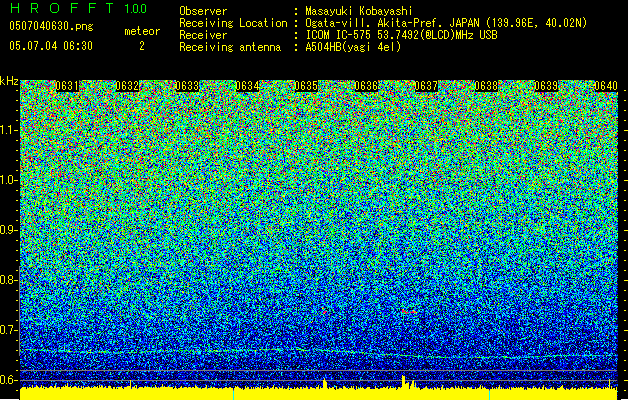Click the 0632 time marker
Viewport: 629px width, 400px height.
tap(127, 86)
